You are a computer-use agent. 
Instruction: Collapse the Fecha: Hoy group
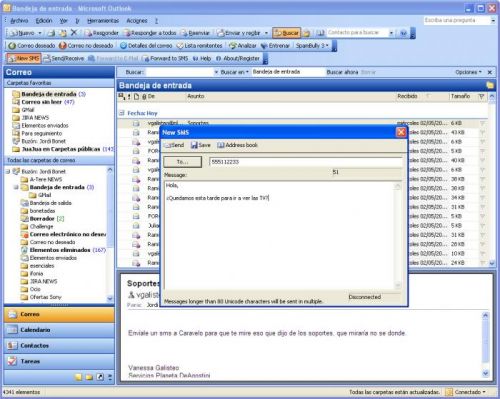[122, 113]
